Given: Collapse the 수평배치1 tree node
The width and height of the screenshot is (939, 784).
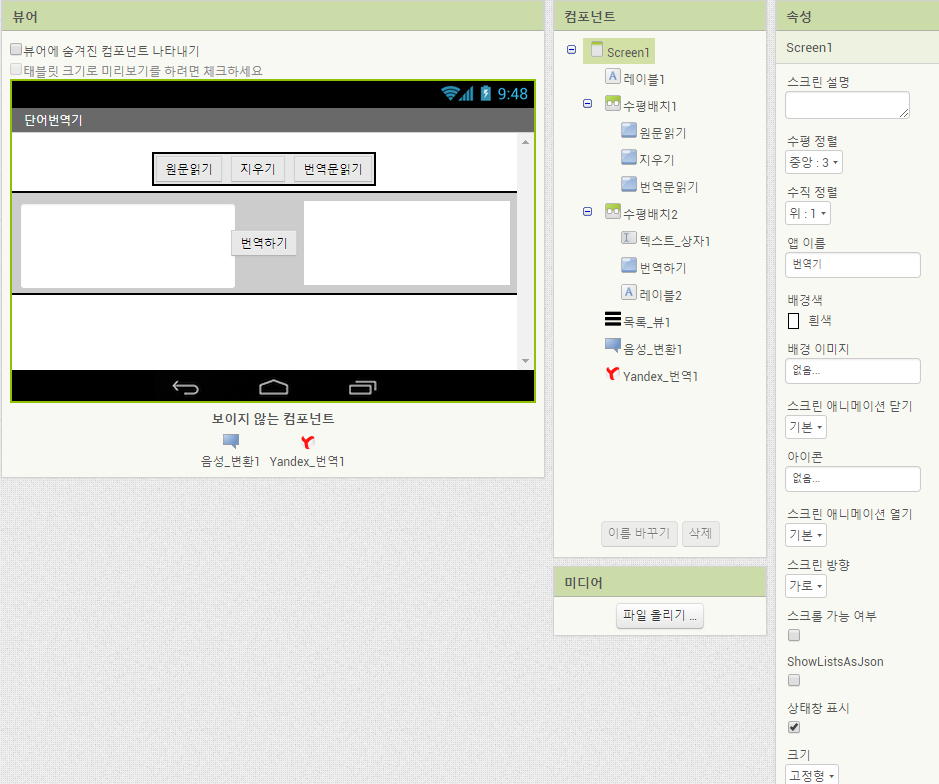Looking at the screenshot, I should click(588, 104).
